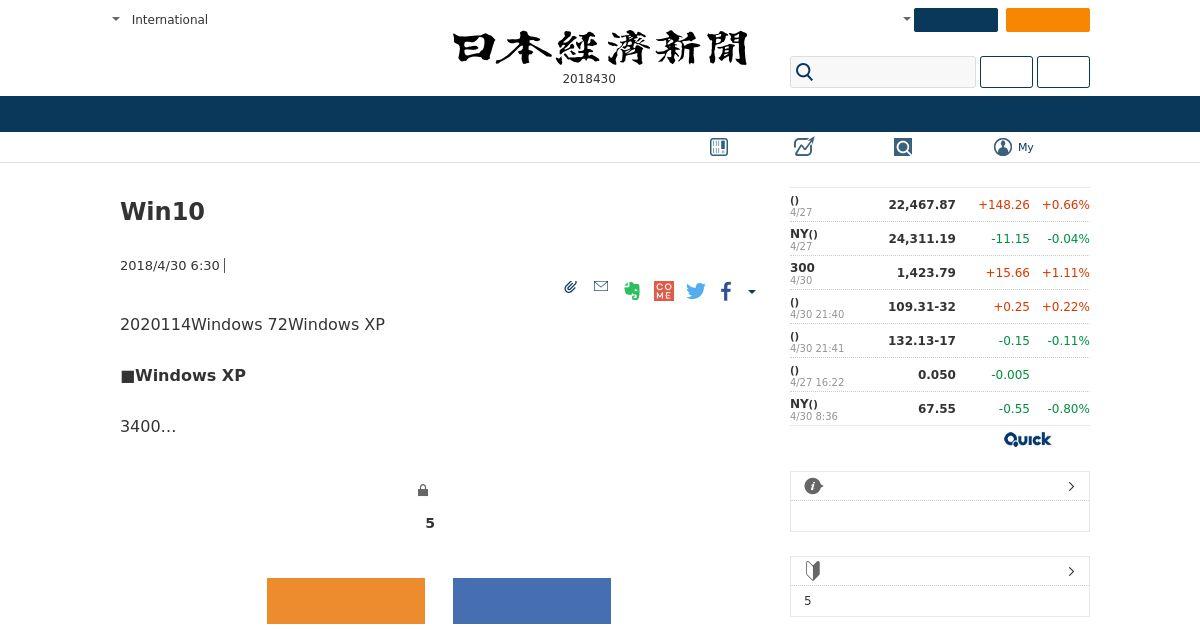Click the Quick logo
This screenshot has width=1200, height=630.
coord(1027,439)
